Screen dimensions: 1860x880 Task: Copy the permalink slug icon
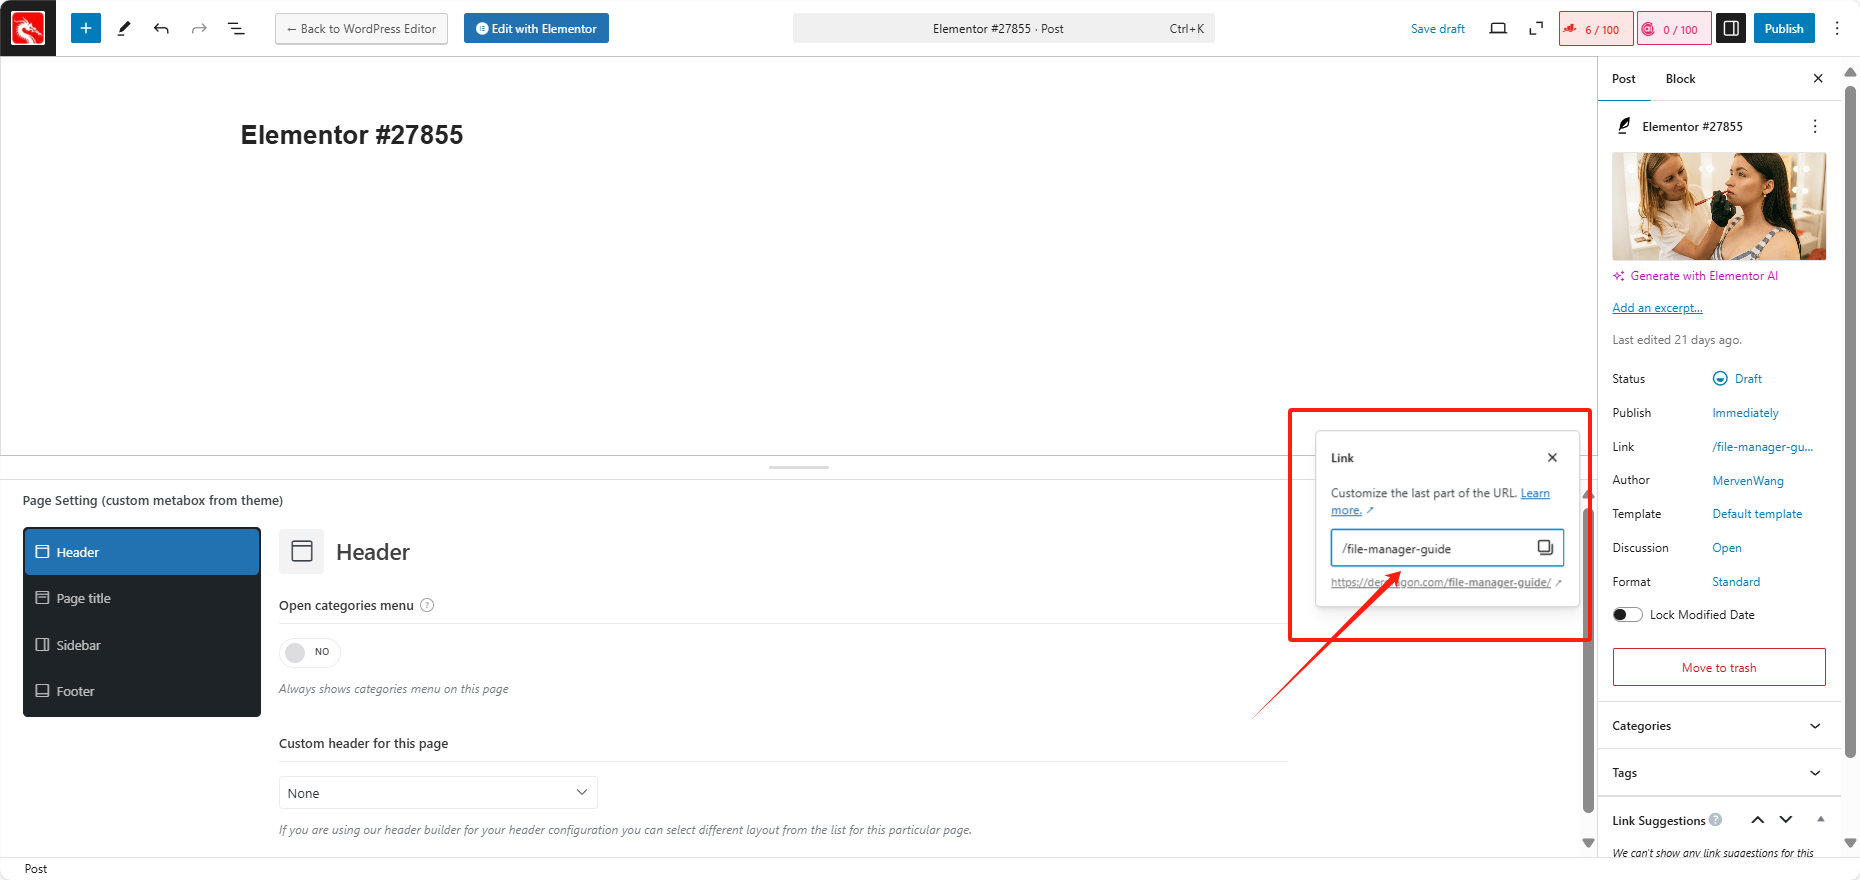click(1545, 547)
